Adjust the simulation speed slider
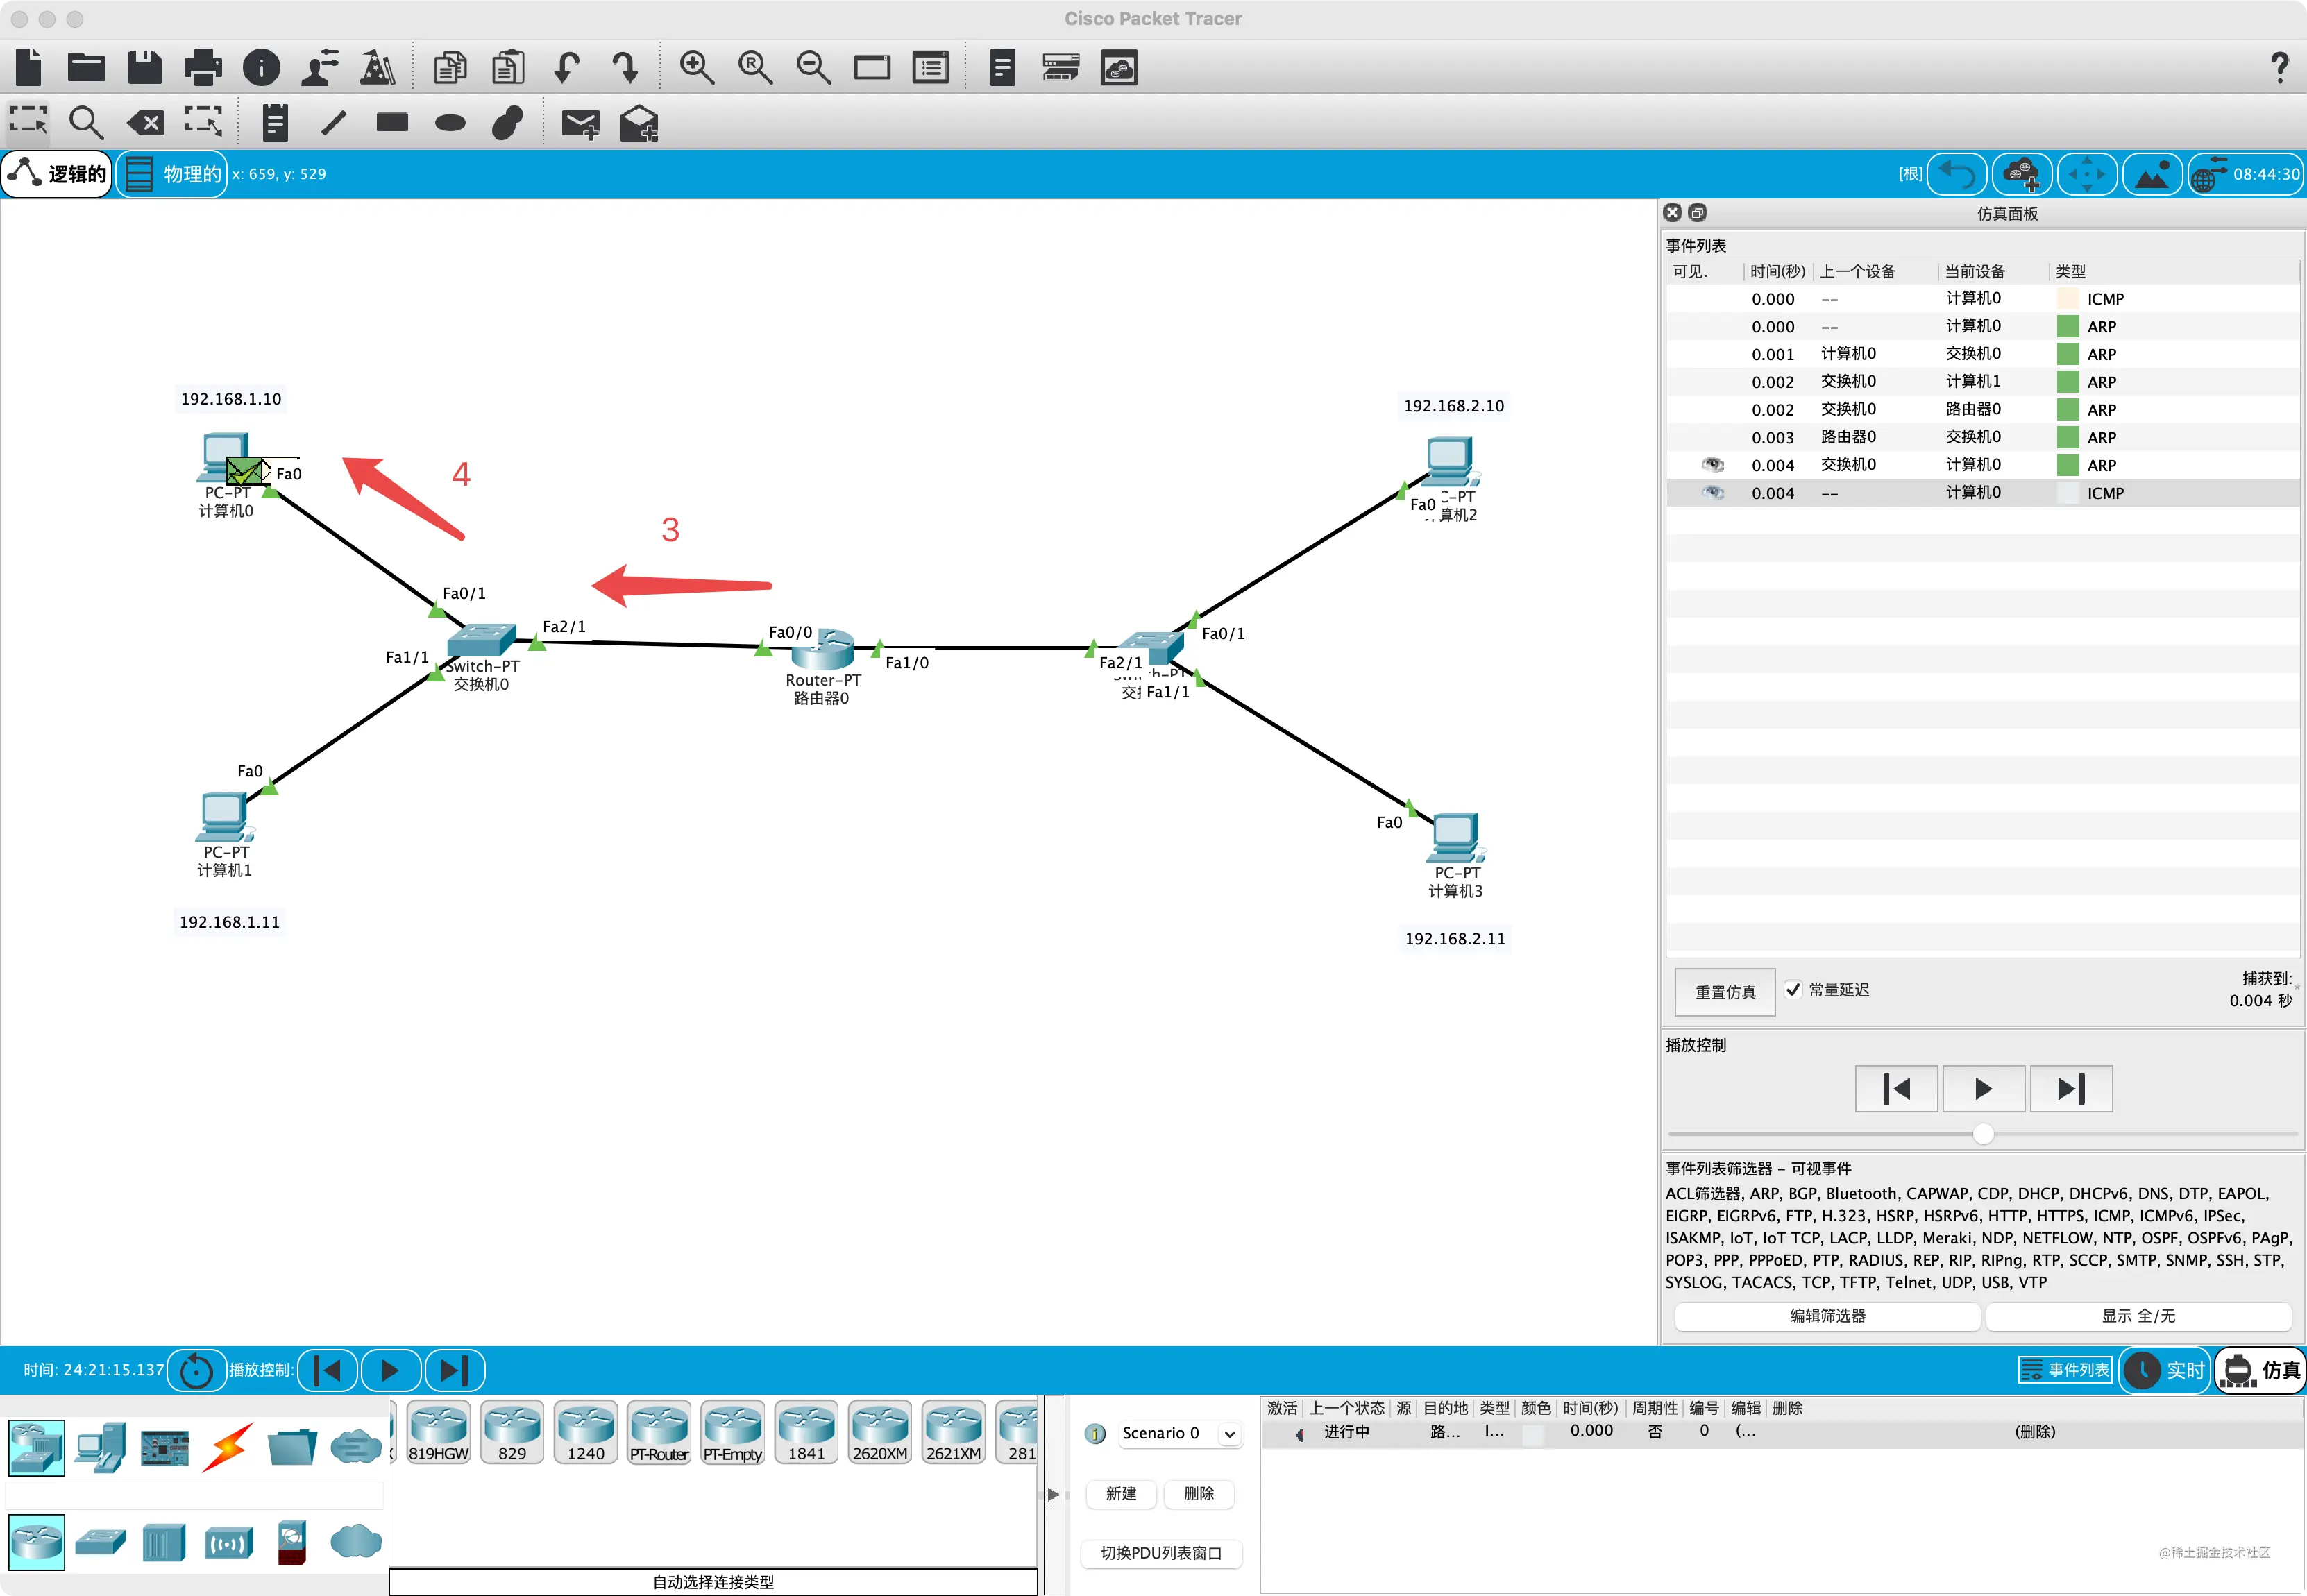 point(1983,1133)
